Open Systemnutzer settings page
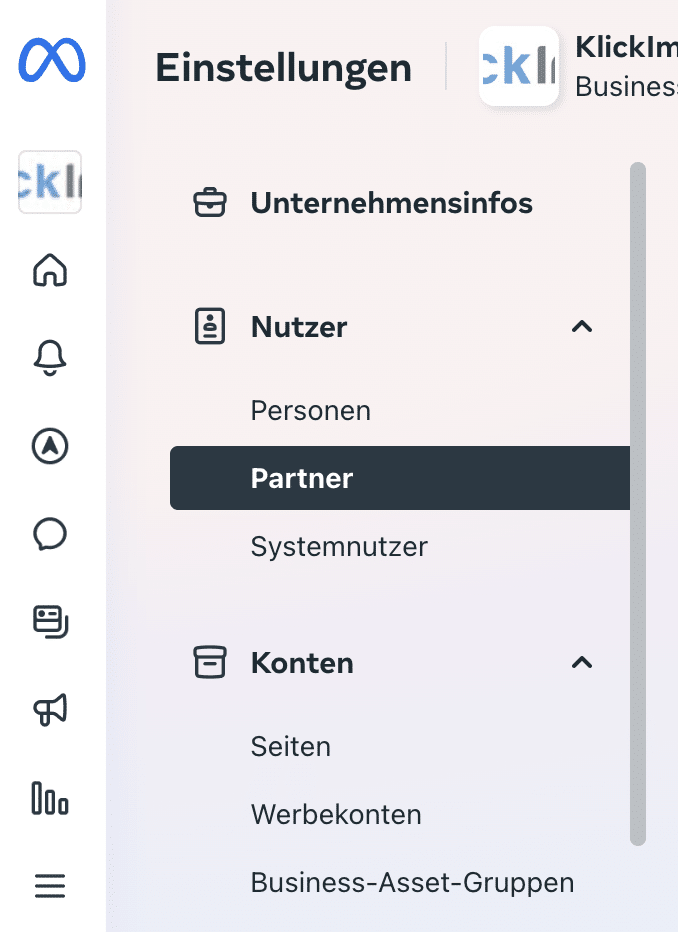Viewport: 678px width, 932px height. click(x=339, y=547)
